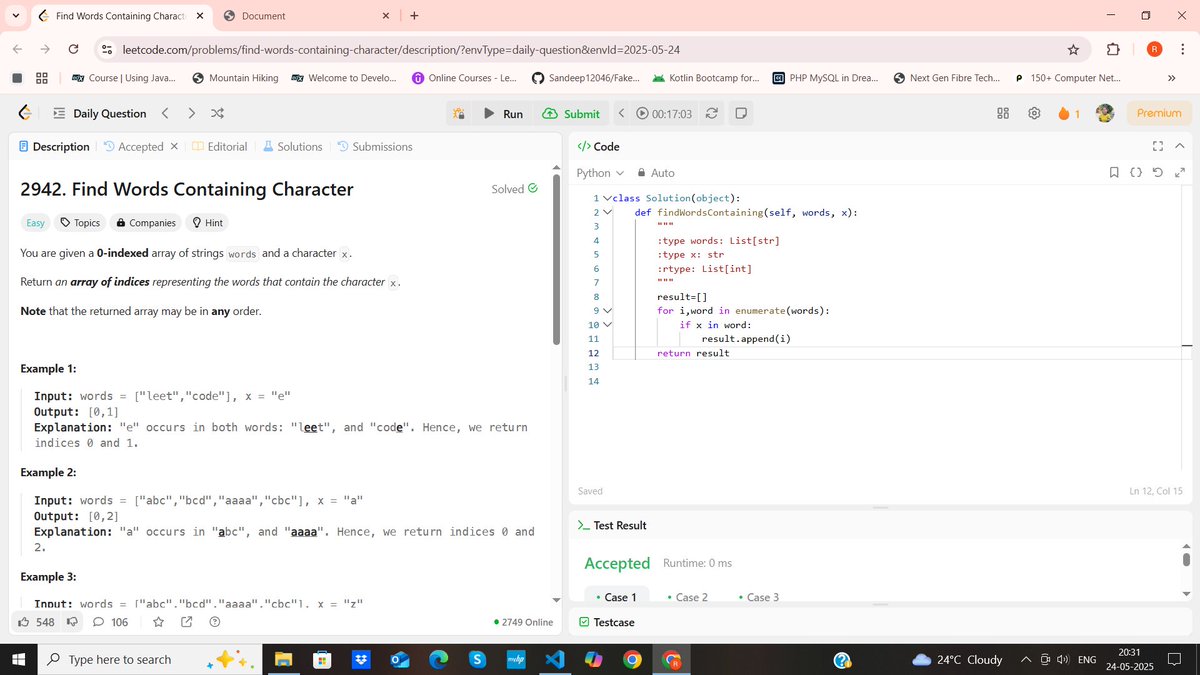Viewport: 1200px width, 675px height.
Task: Enter full screen for the Code panel
Action: [x=1158, y=146]
